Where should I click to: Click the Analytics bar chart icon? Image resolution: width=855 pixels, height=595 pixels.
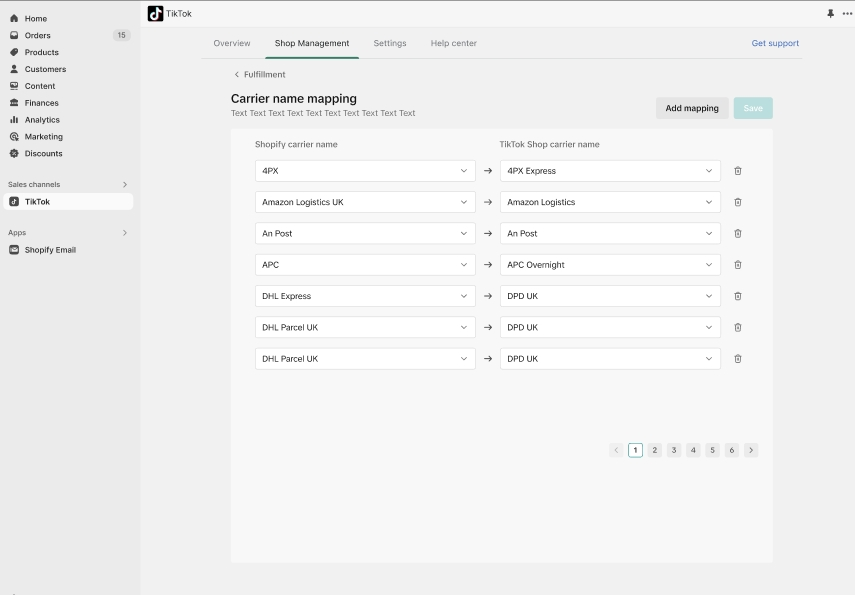pyautogui.click(x=14, y=120)
